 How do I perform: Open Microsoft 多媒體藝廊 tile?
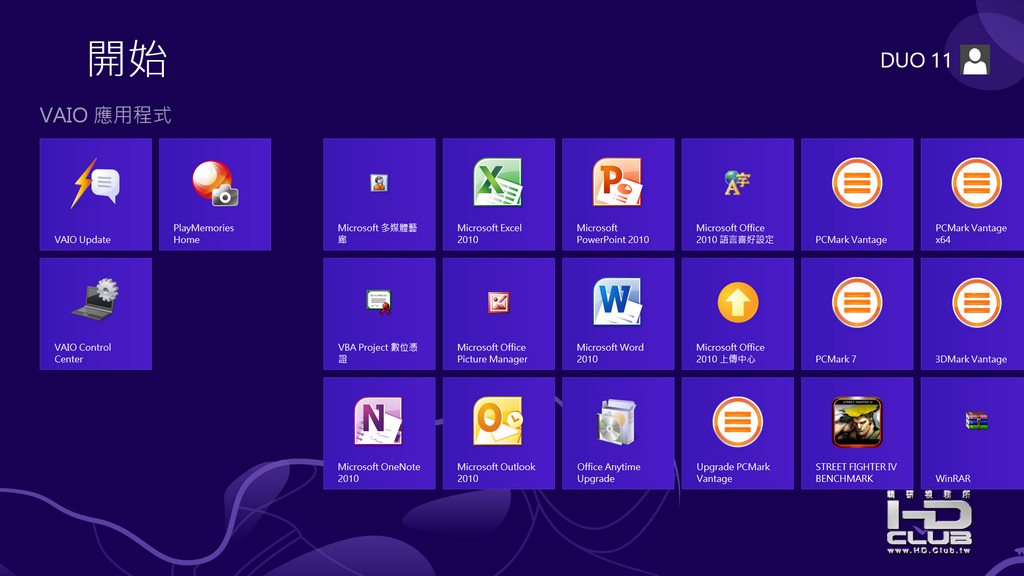point(379,194)
